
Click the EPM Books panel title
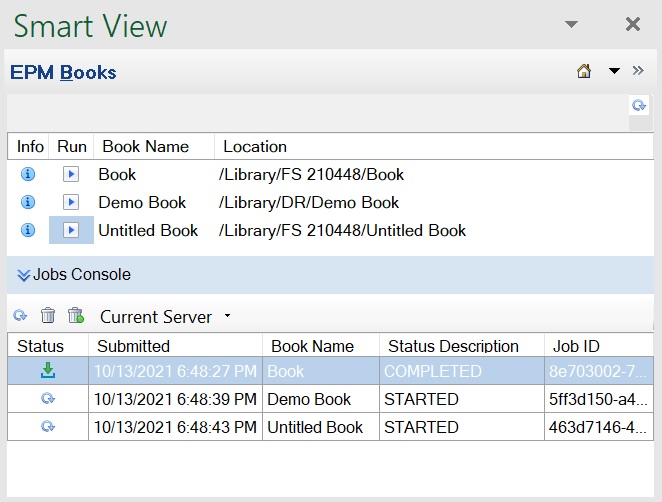[x=63, y=72]
